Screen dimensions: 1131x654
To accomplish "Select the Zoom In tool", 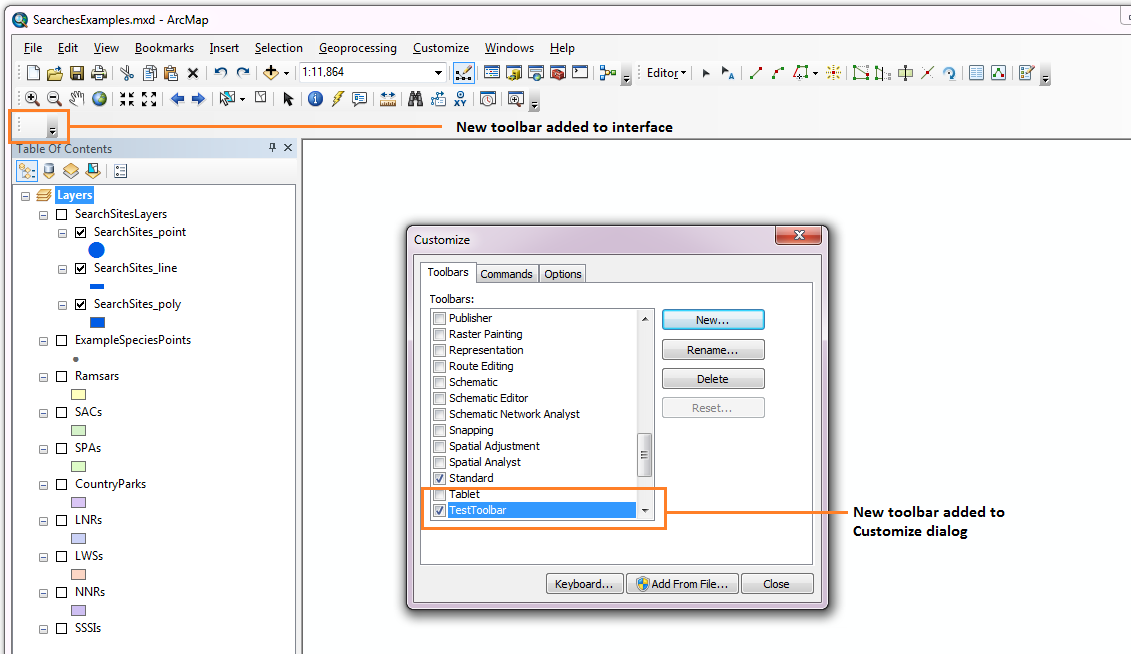I will pyautogui.click(x=32, y=99).
